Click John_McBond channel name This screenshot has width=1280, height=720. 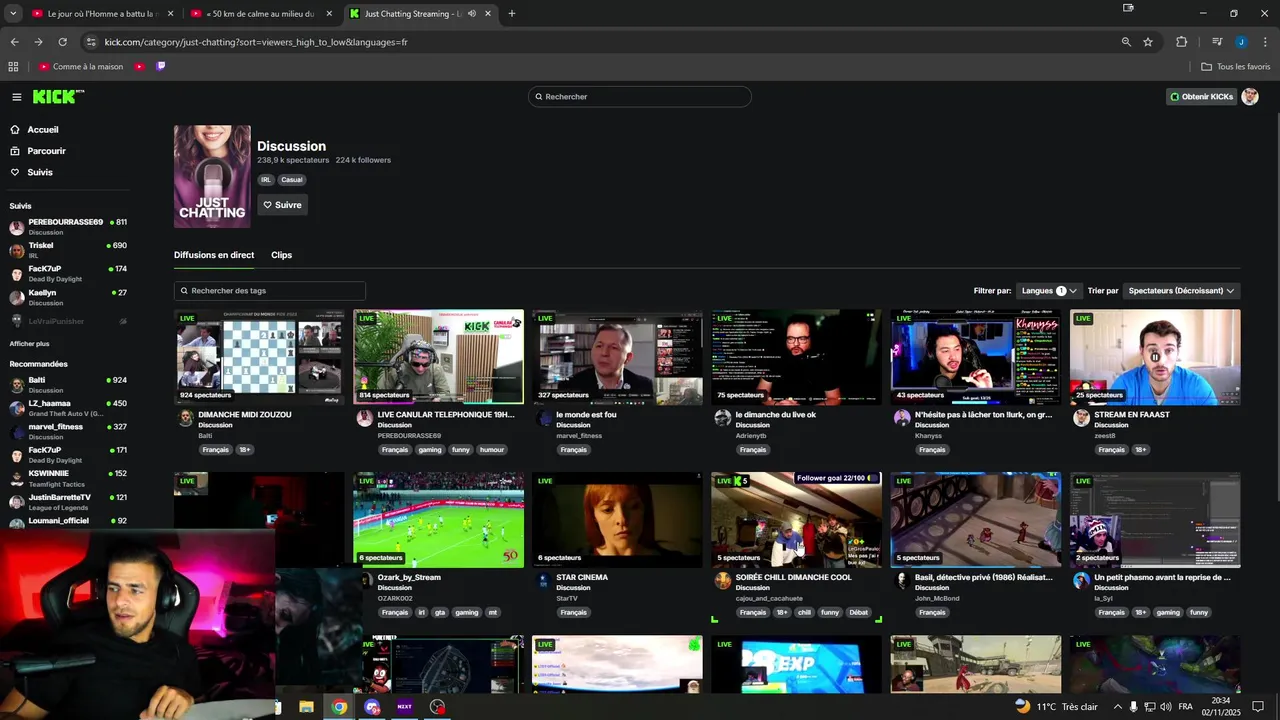pos(937,598)
